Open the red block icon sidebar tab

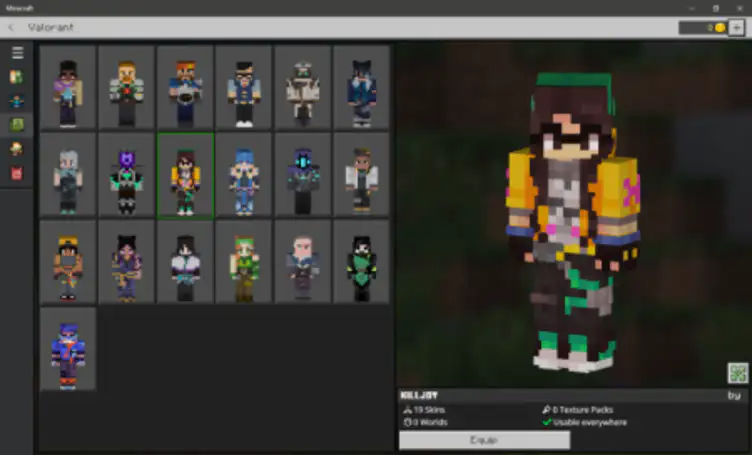click(x=17, y=173)
